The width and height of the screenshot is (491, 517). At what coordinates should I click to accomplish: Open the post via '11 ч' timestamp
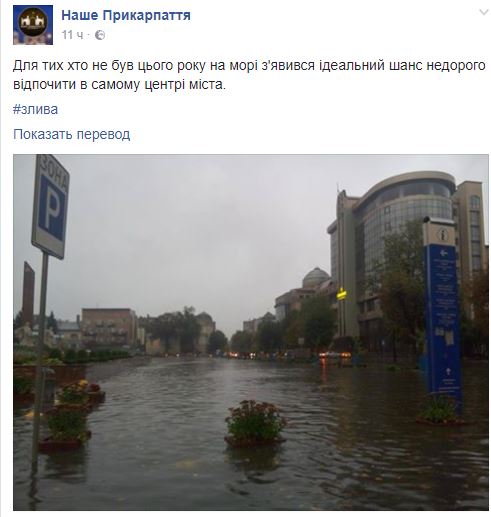[x=72, y=35]
